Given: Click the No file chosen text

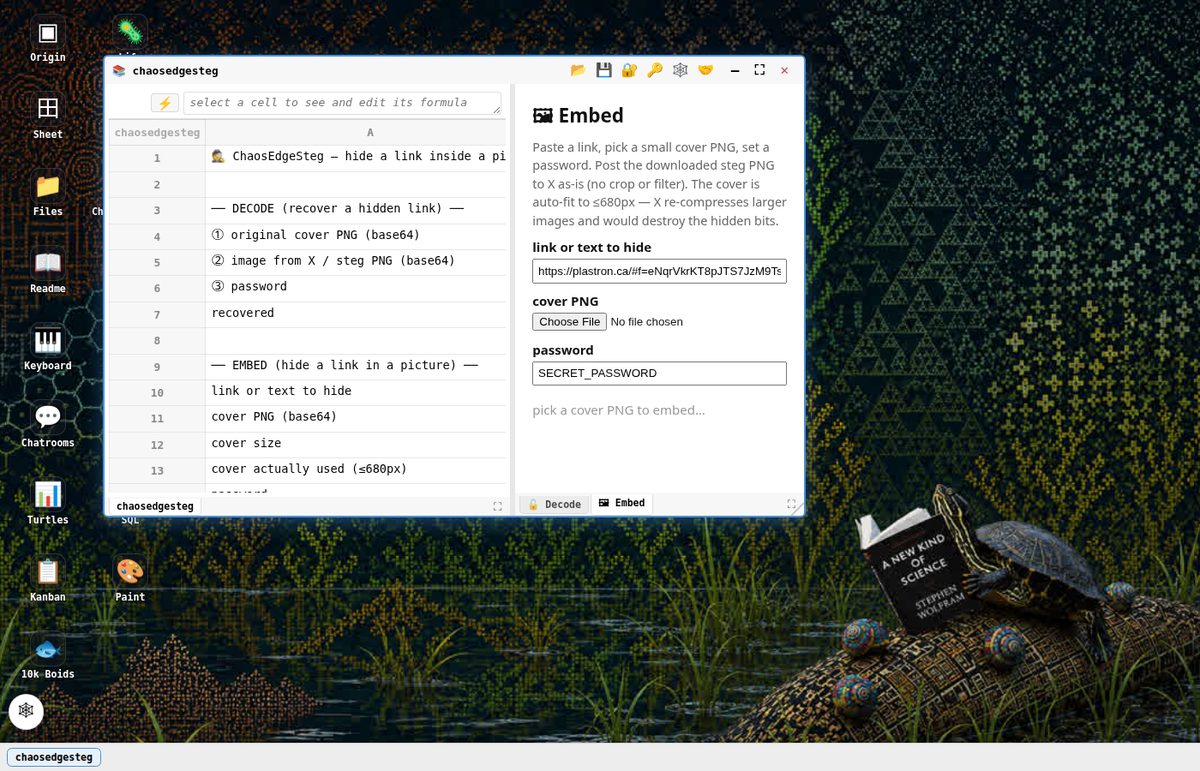Looking at the screenshot, I should (646, 322).
